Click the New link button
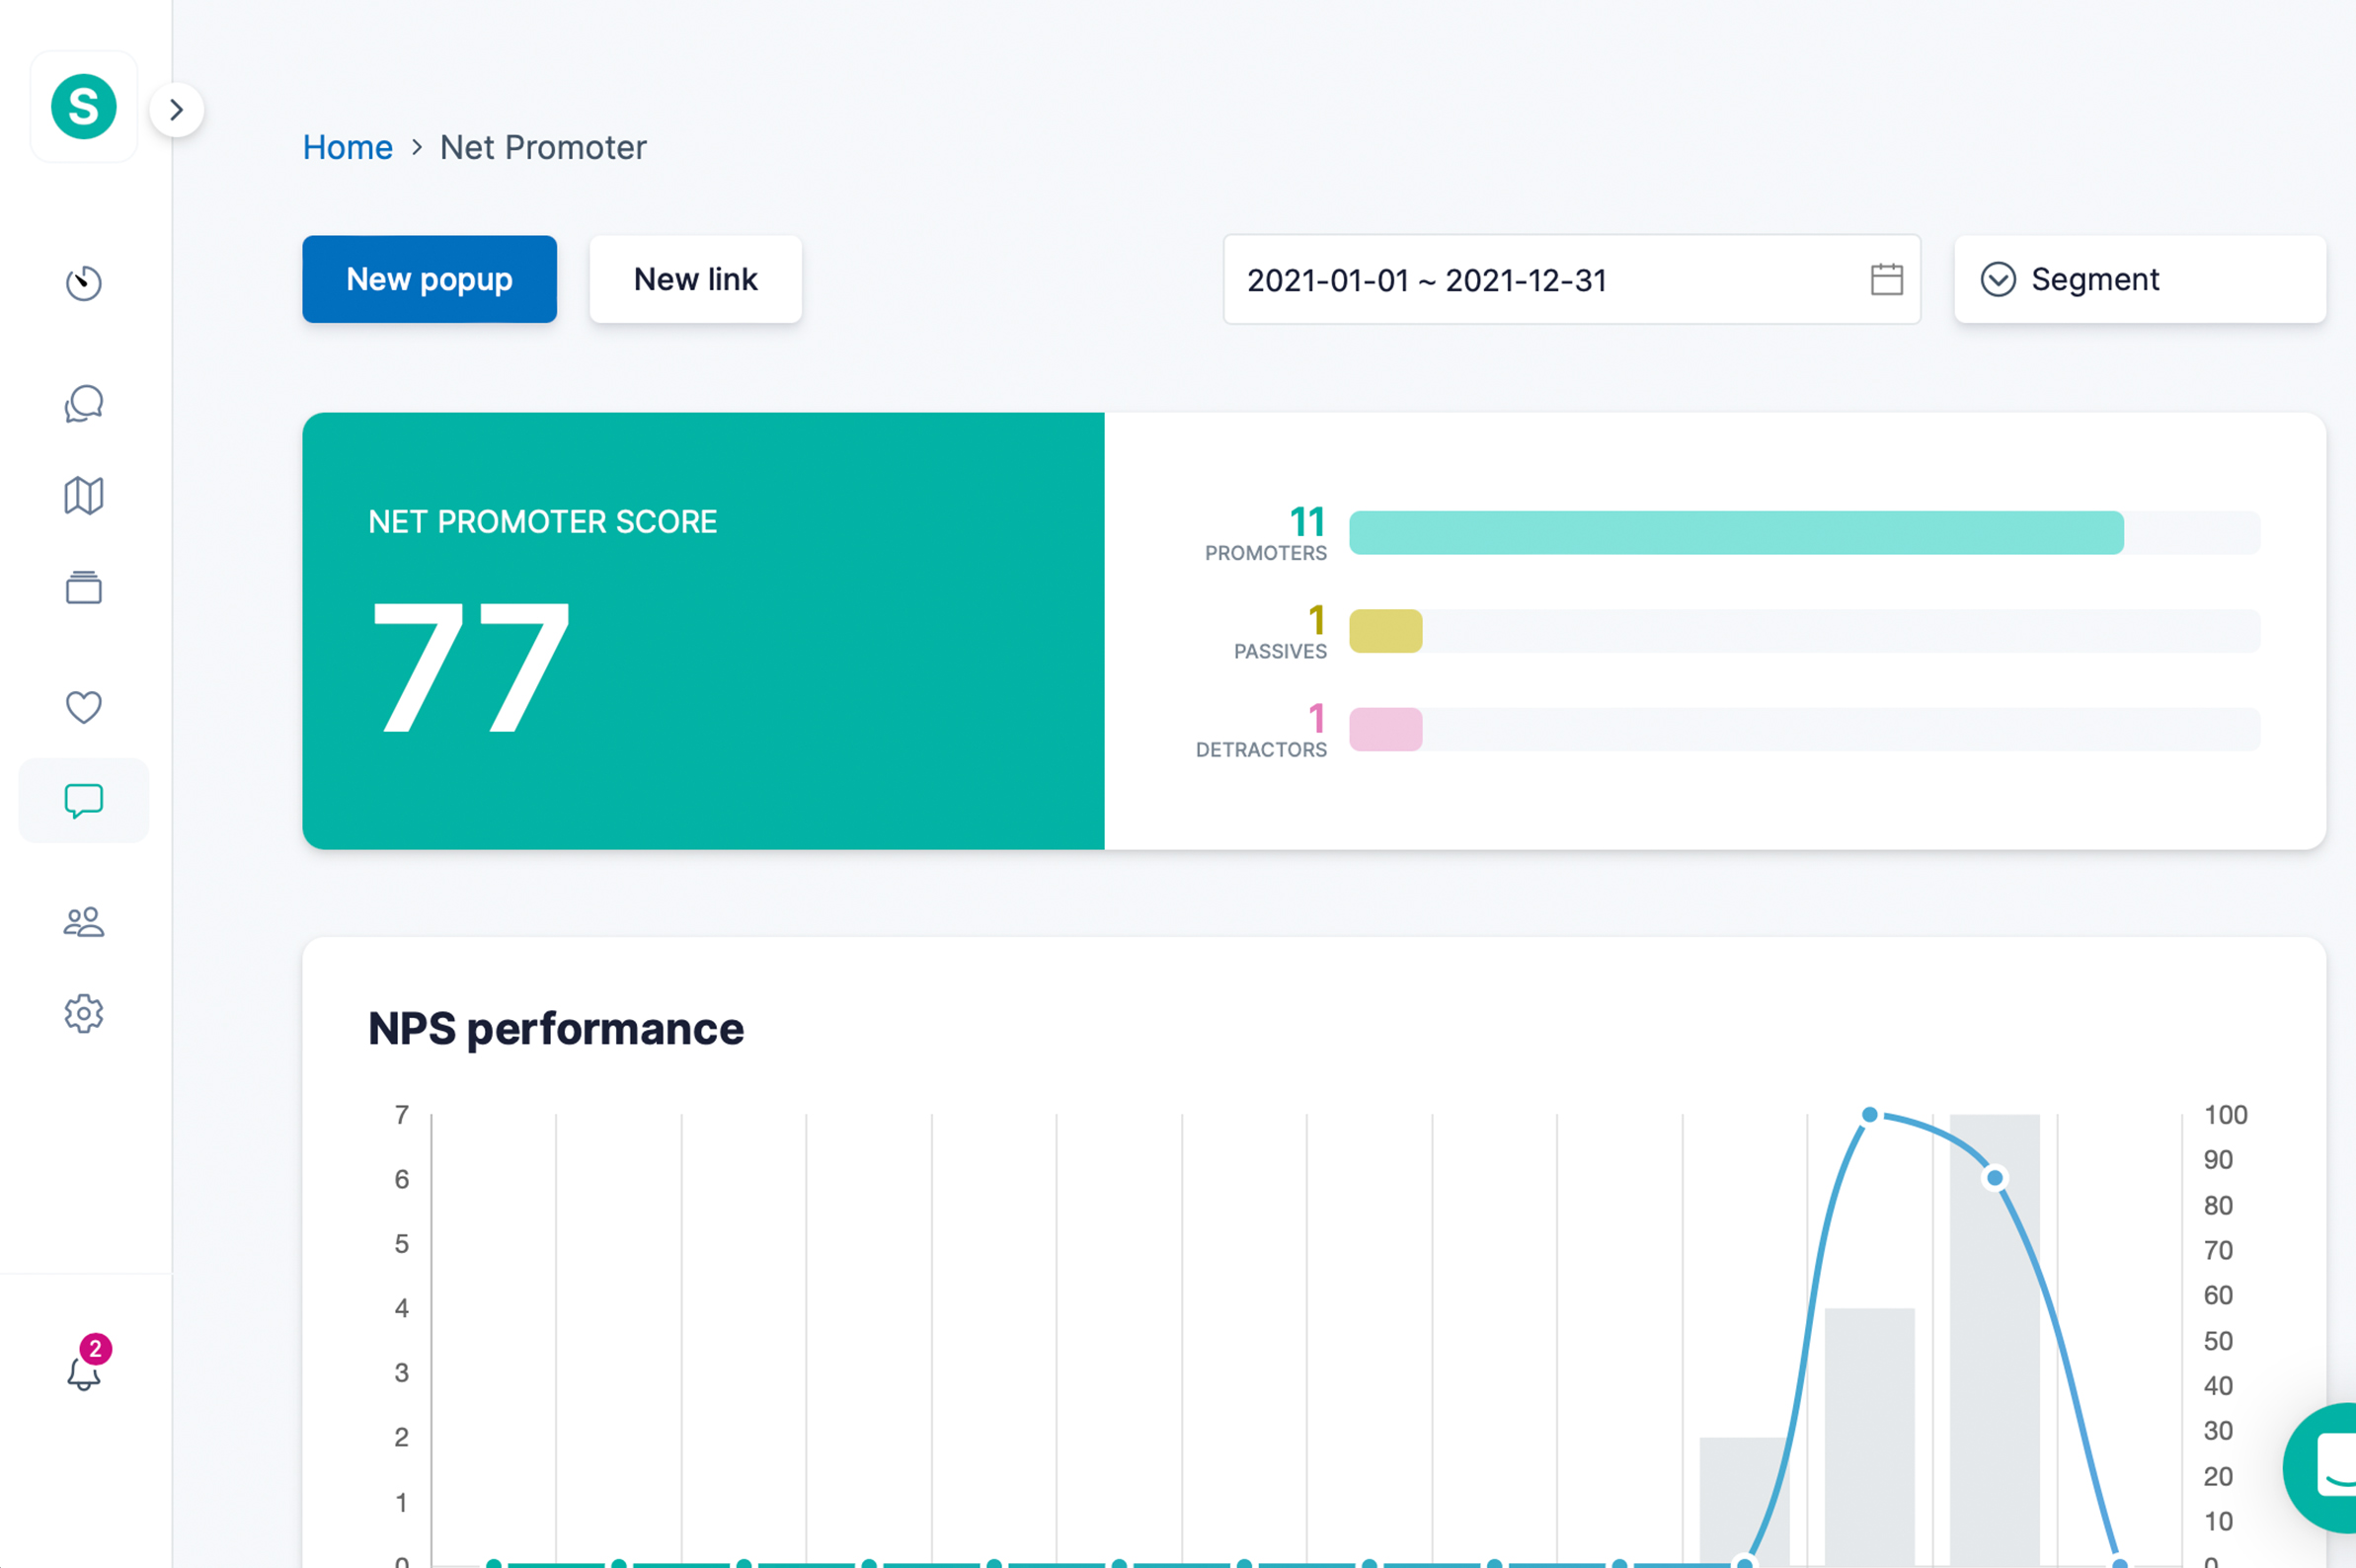The width and height of the screenshot is (2356, 1568). click(x=696, y=279)
